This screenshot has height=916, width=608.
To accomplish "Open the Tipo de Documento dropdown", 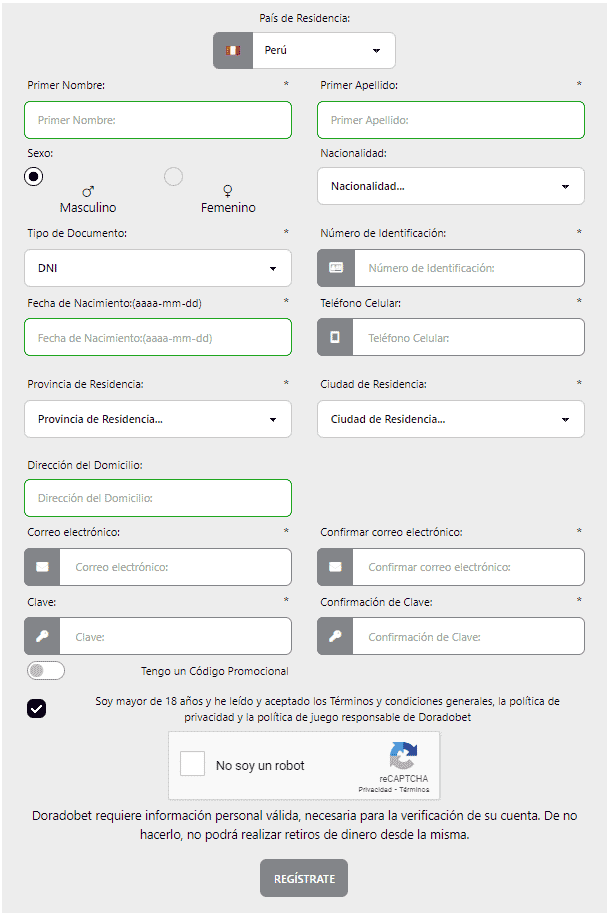I will tap(157, 268).
